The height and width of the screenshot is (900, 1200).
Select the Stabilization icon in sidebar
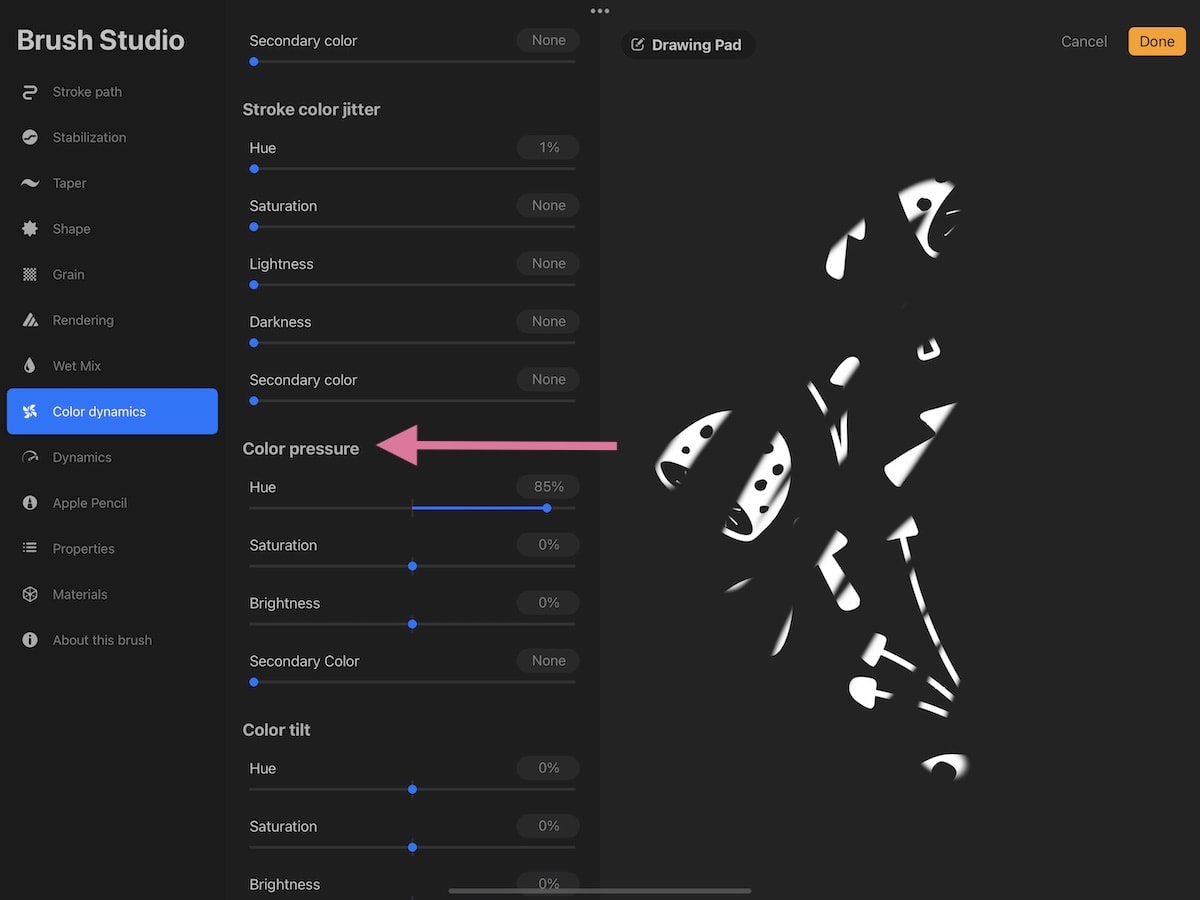(x=30, y=138)
